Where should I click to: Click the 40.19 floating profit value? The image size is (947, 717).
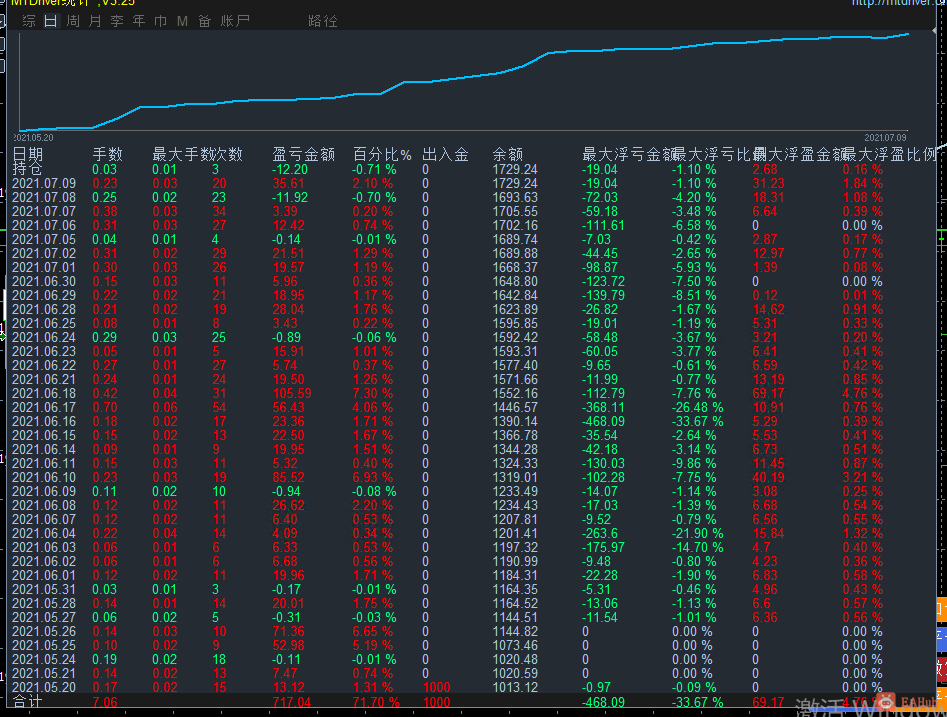click(768, 477)
